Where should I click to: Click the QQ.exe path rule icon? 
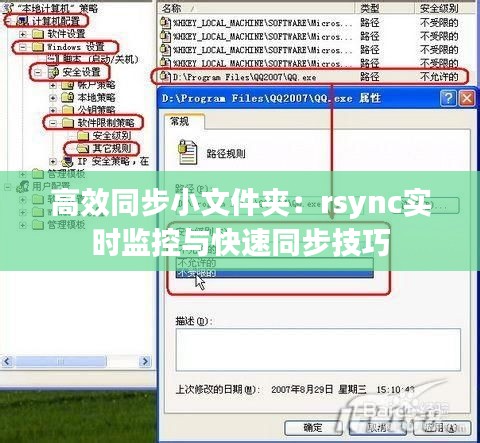pos(165,77)
